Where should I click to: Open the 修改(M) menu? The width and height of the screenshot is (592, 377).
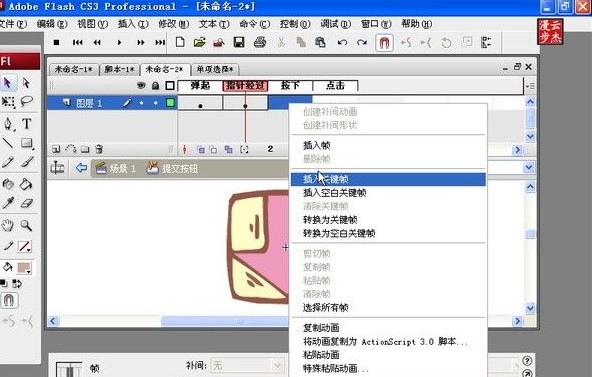[173, 24]
